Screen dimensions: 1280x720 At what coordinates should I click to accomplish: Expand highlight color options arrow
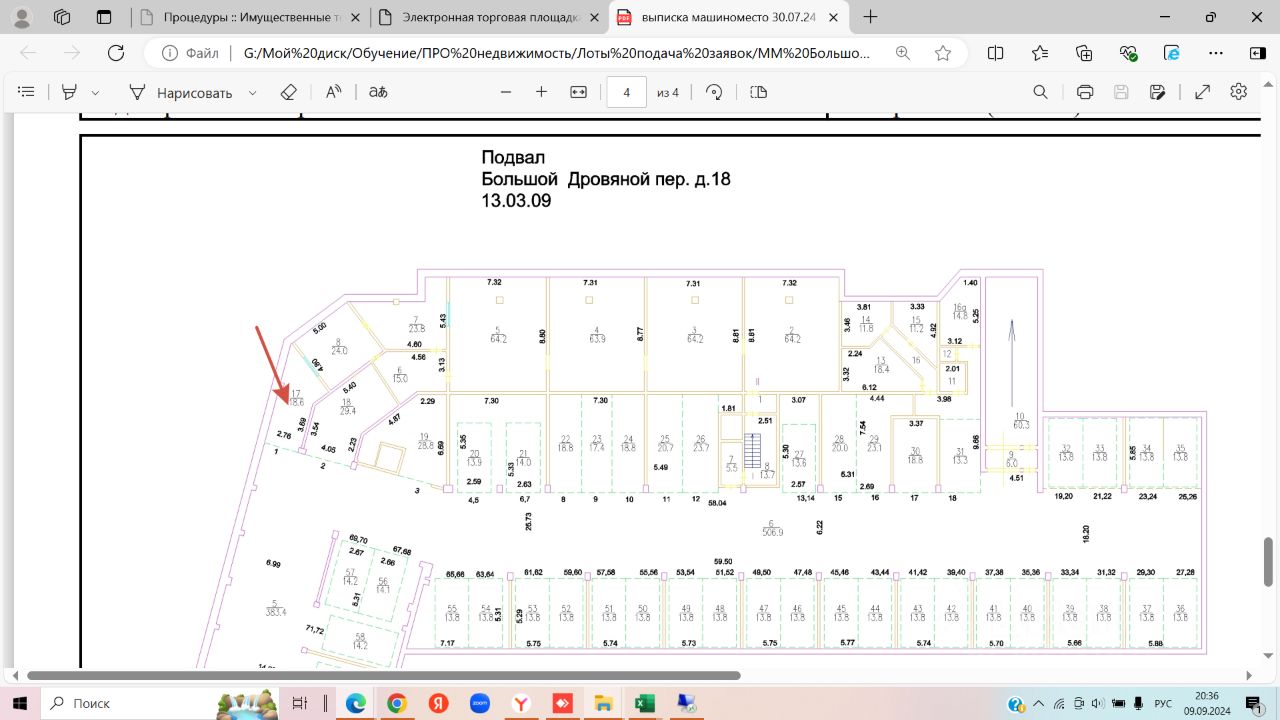(95, 92)
